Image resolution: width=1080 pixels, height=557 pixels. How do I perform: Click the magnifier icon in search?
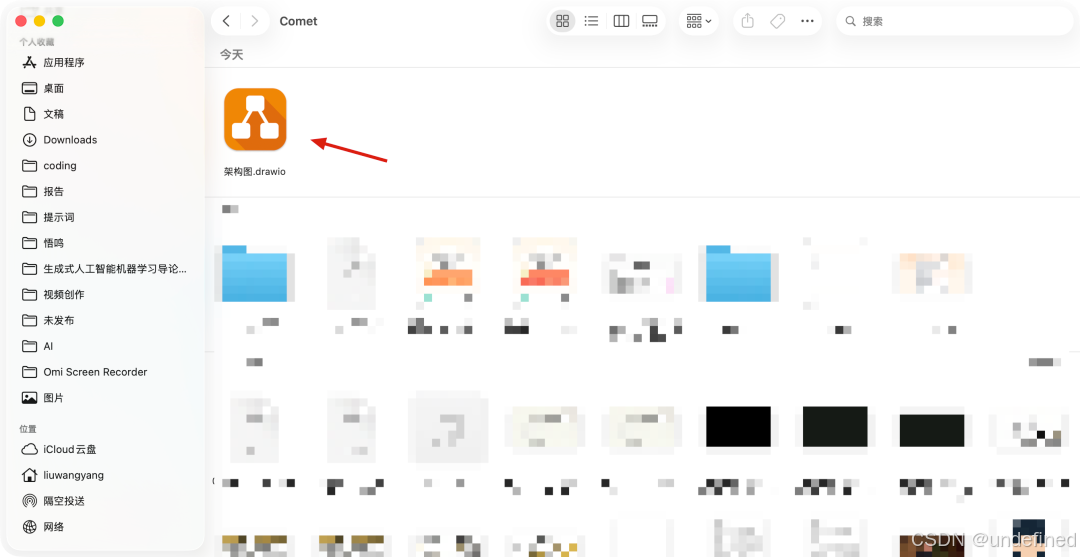(851, 21)
